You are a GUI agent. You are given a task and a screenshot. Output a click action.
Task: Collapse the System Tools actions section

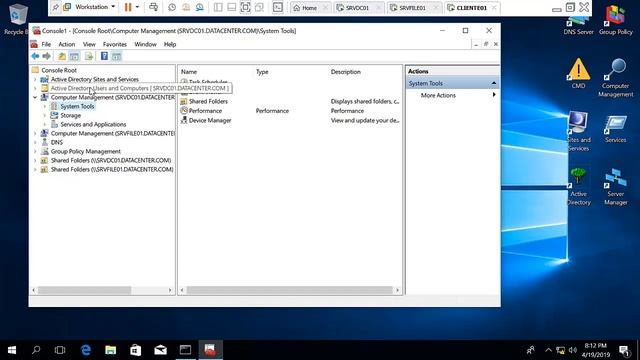tap(494, 83)
